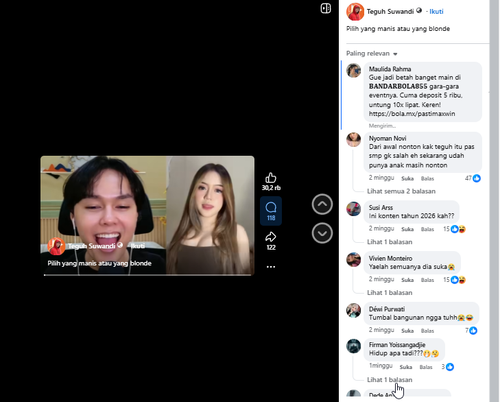Click Teguh Suwandi name on video overlay
Screen dimensions: 500x402
[x=91, y=246]
